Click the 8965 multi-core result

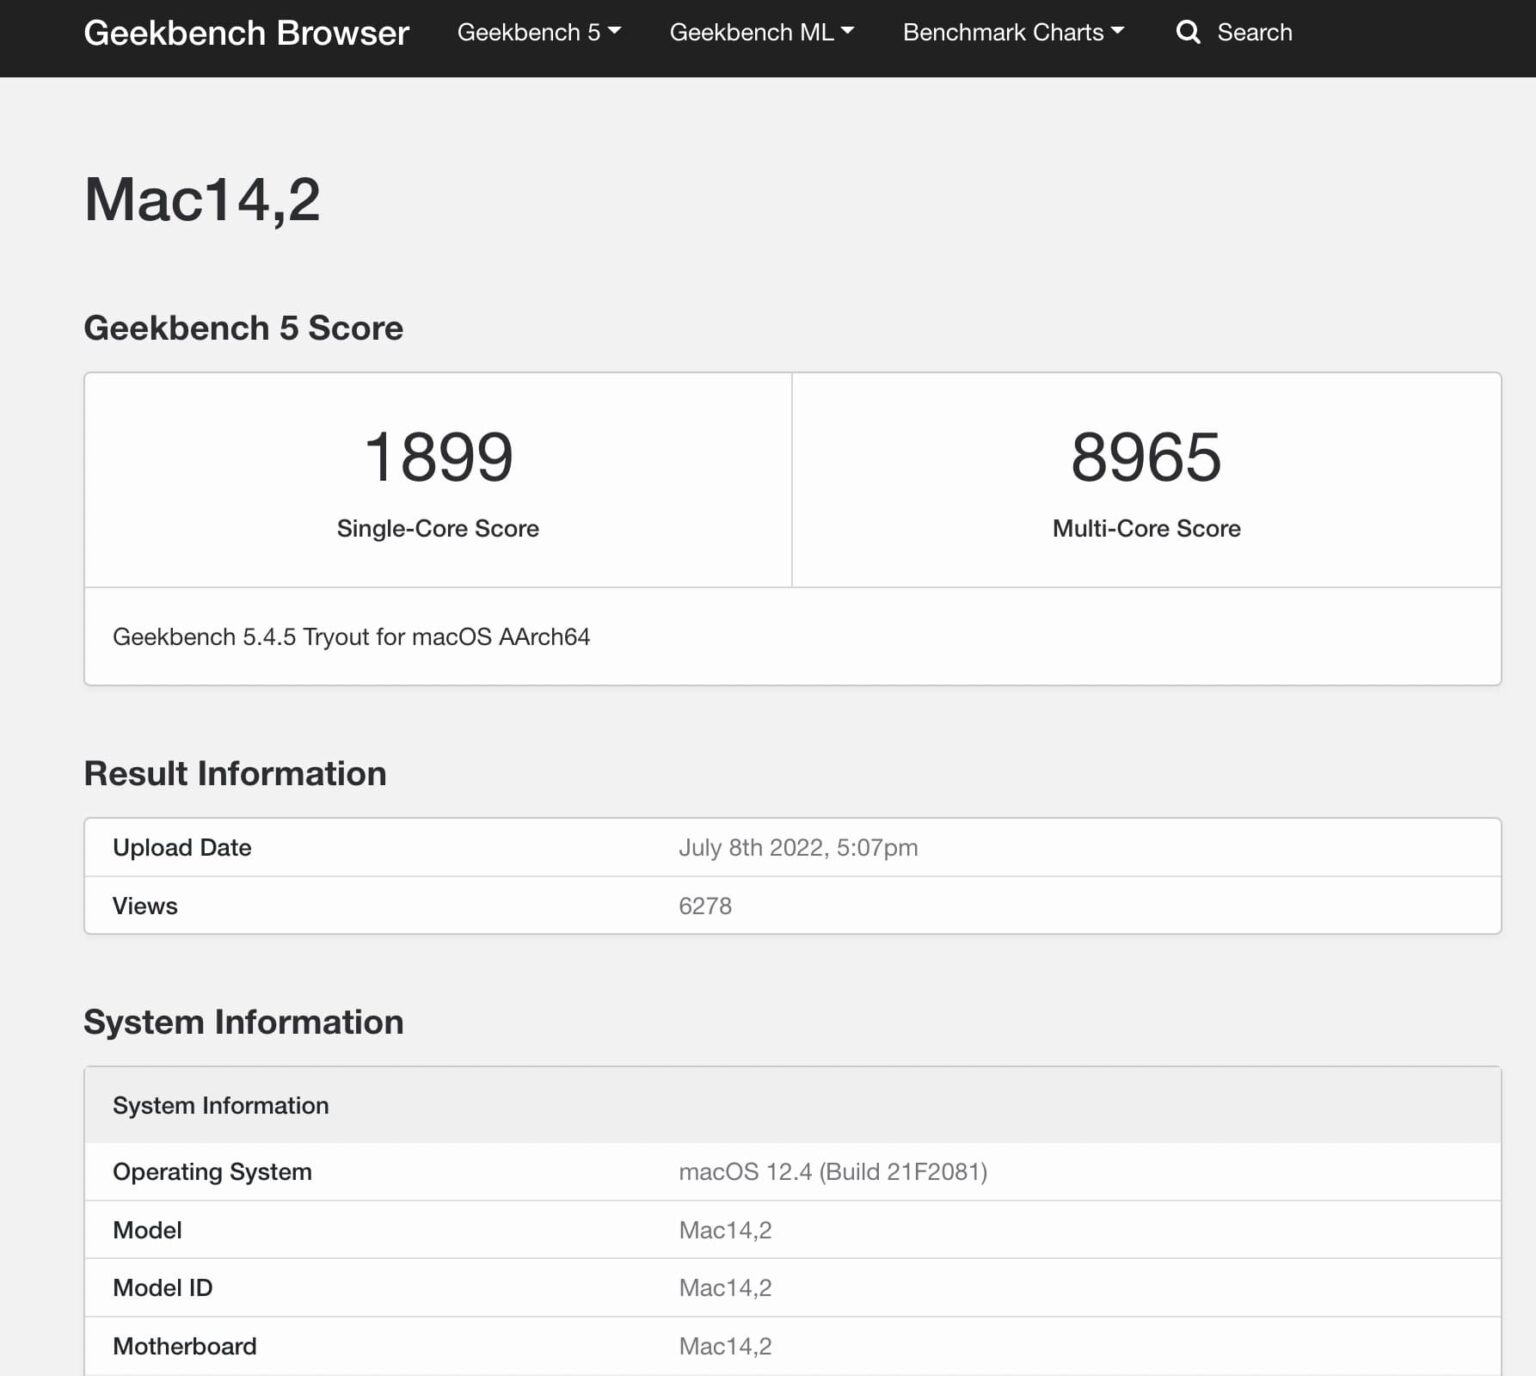pyautogui.click(x=1146, y=456)
